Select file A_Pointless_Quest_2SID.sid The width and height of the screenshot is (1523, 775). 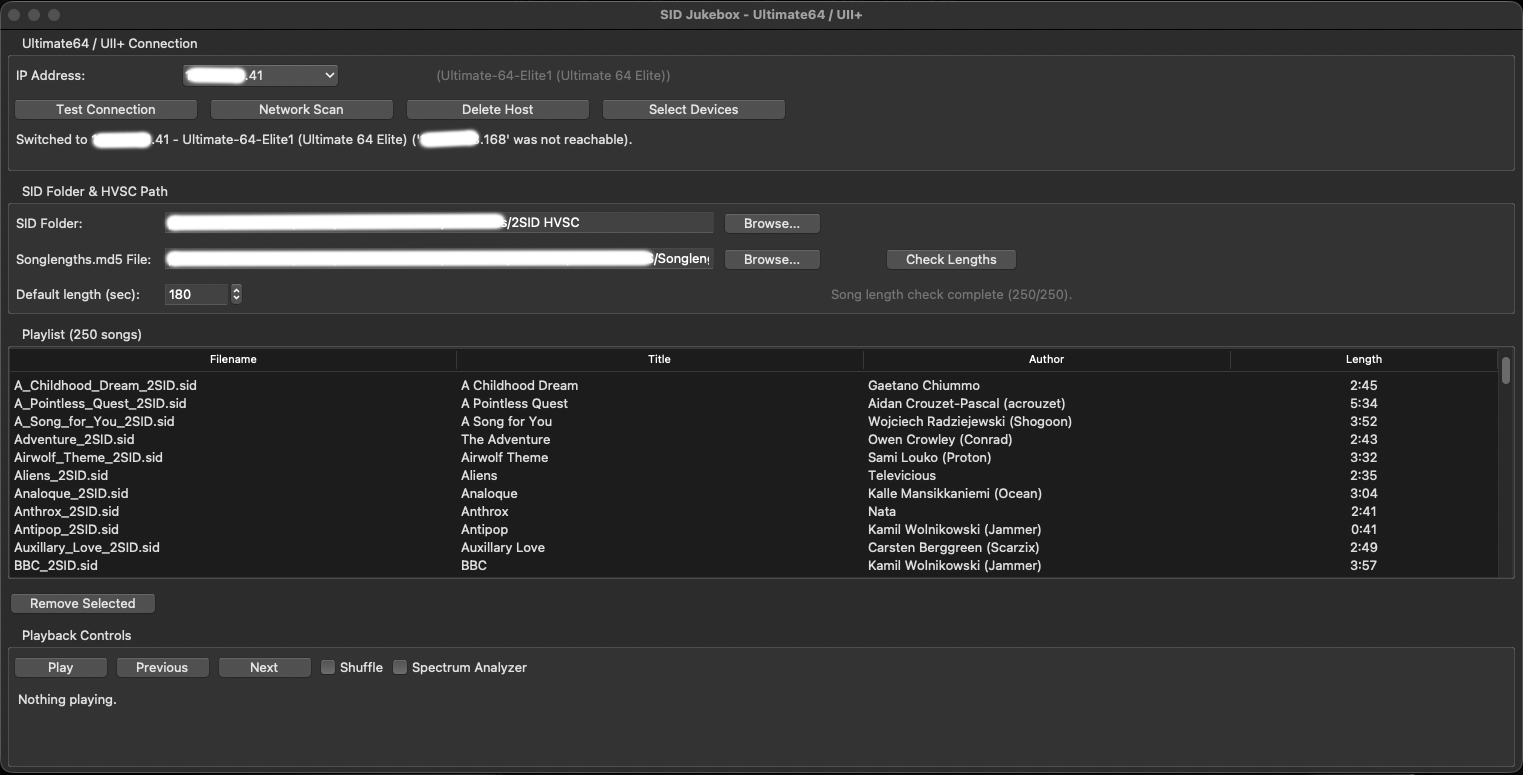[100, 403]
